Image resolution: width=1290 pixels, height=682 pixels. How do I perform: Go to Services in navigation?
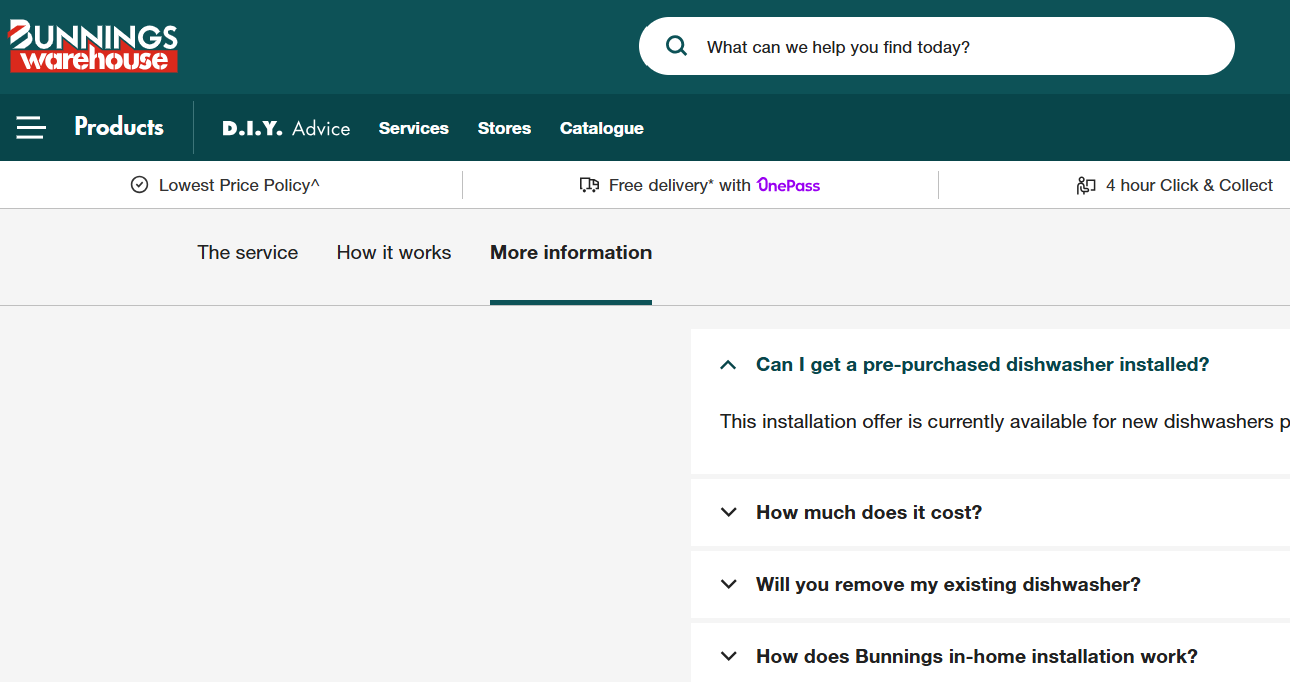[x=414, y=128]
